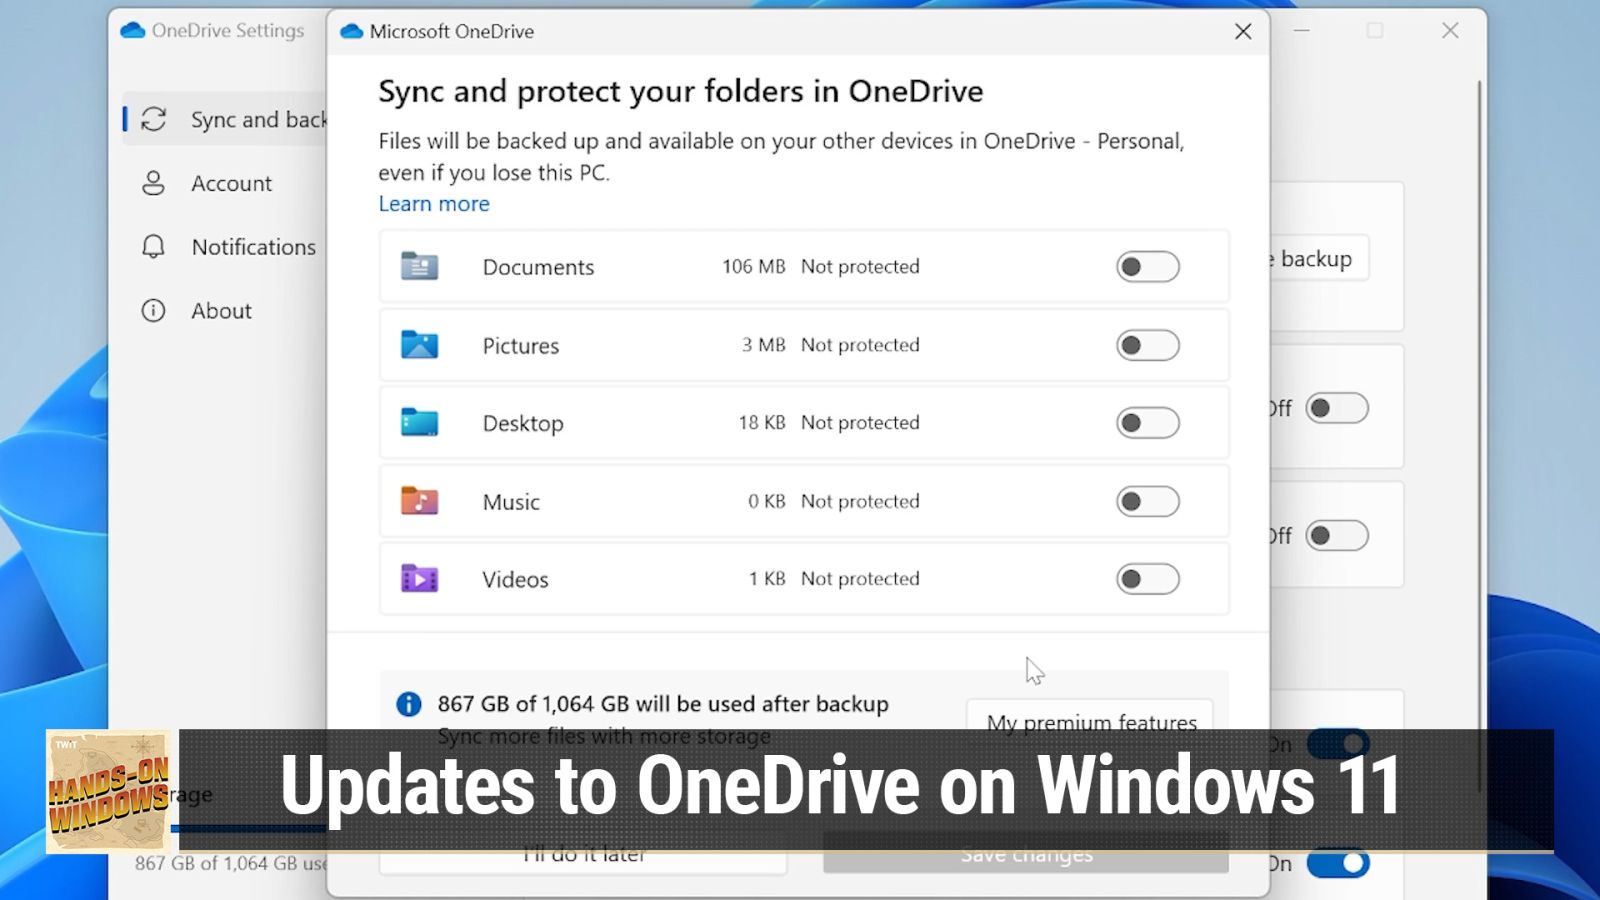Click the Documents folder icon

(420, 266)
